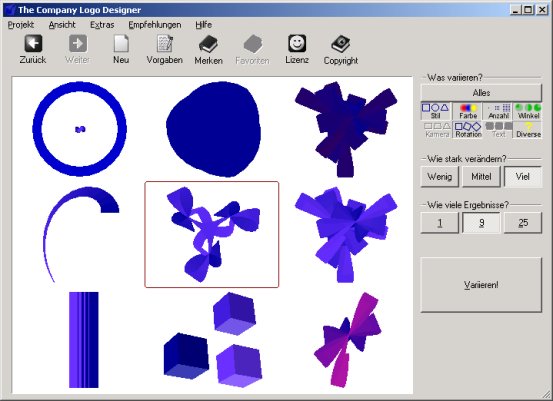Close the Company Logo Designer window
The image size is (553, 401).
[x=542, y=10]
